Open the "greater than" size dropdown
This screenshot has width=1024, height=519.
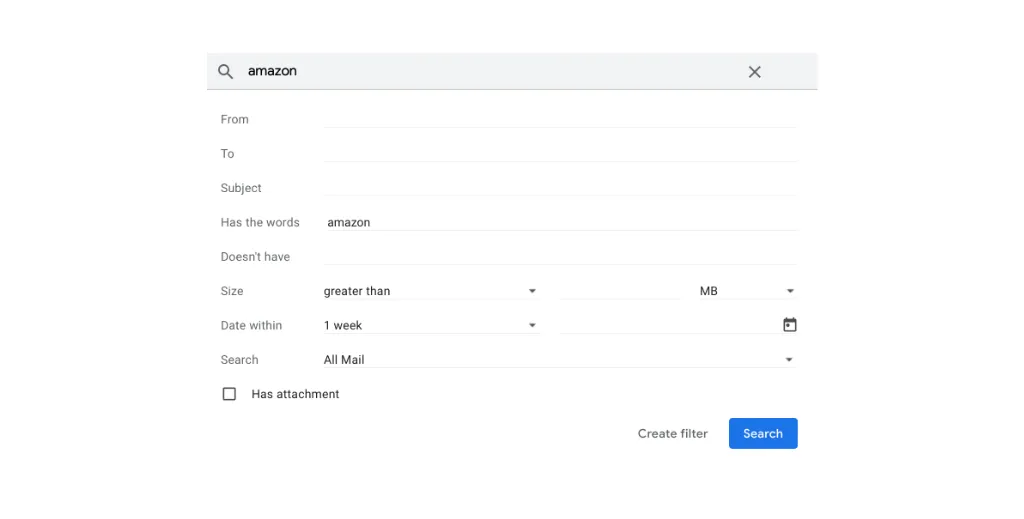click(430, 291)
